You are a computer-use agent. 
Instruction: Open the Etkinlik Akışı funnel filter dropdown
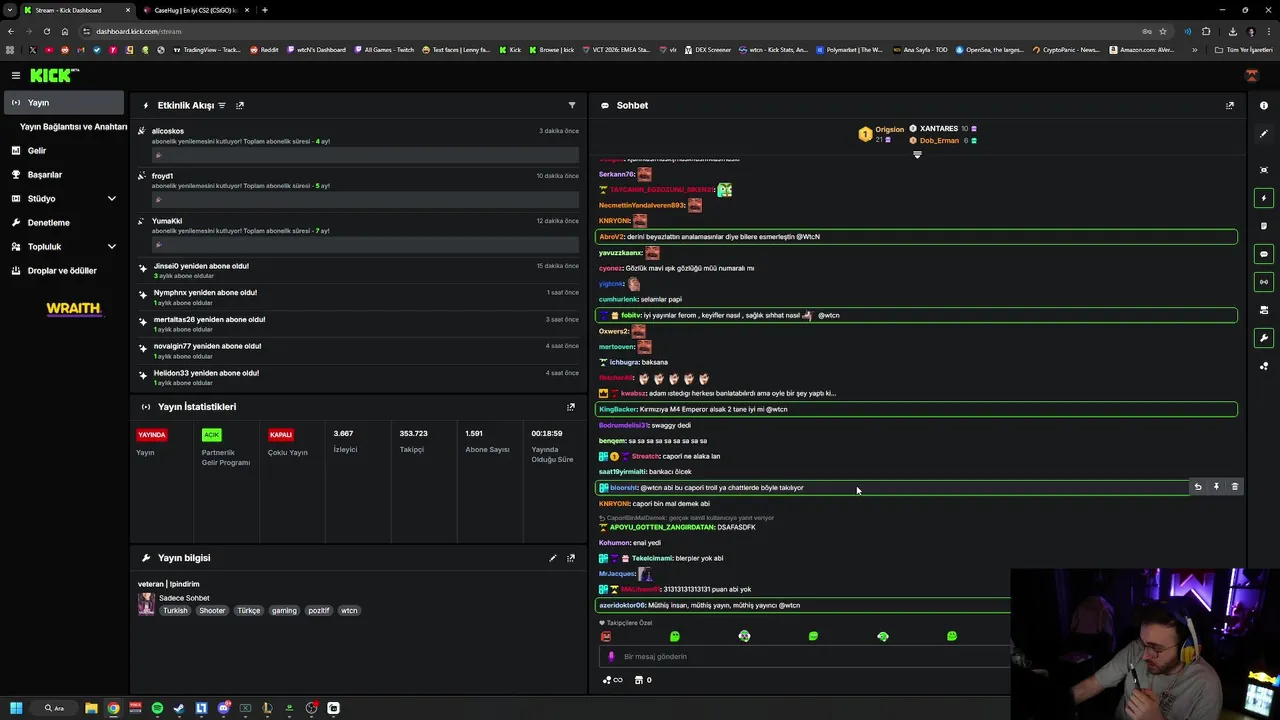(x=572, y=105)
